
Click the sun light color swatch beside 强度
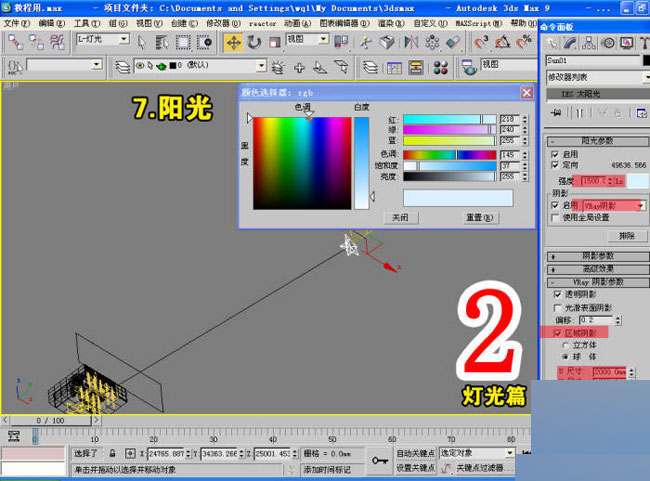634,179
